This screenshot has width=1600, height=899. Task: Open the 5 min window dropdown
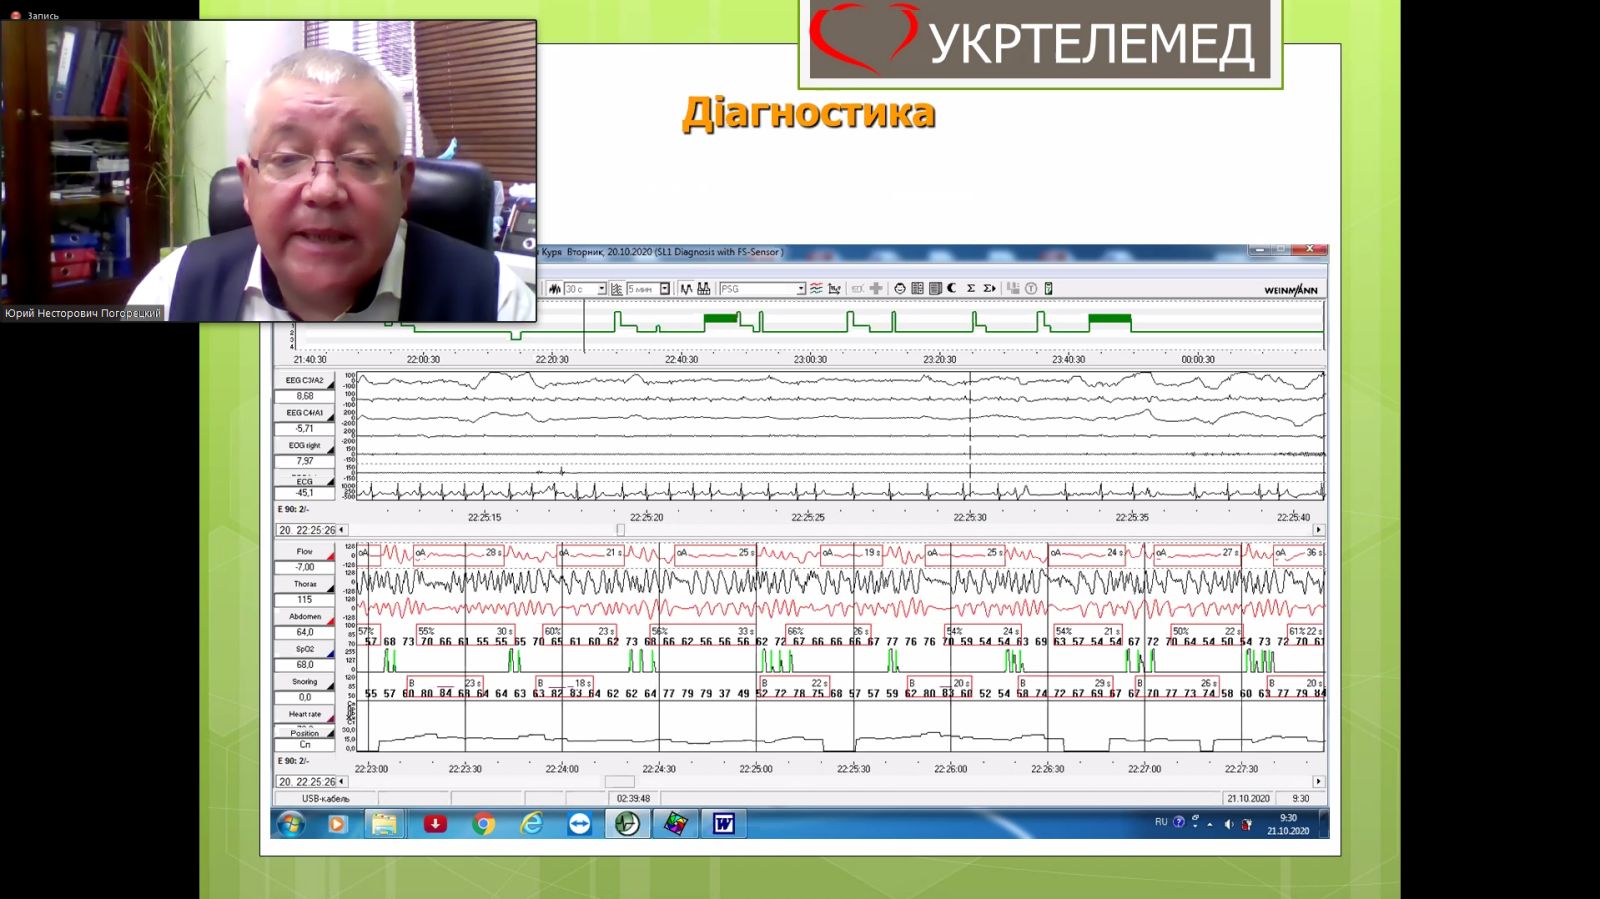click(664, 289)
